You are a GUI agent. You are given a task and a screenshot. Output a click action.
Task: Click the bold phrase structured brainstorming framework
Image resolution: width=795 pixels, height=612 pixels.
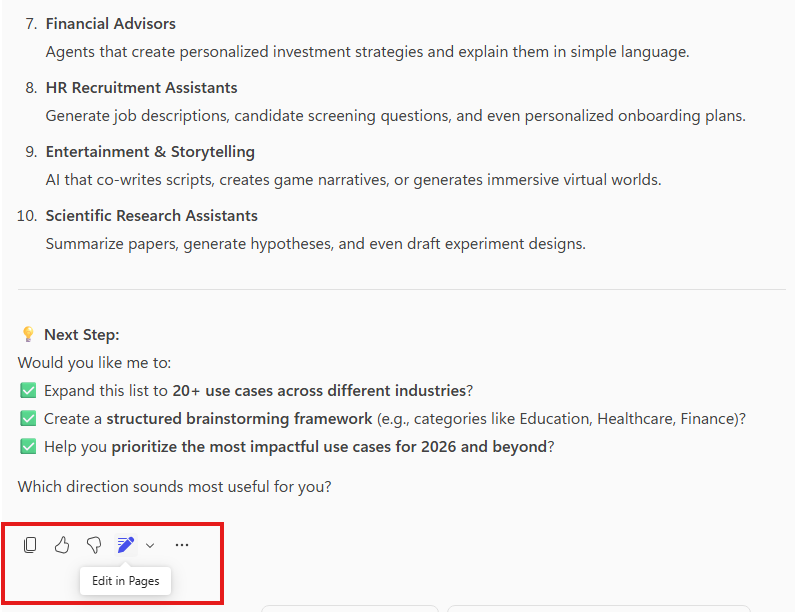[x=239, y=418]
